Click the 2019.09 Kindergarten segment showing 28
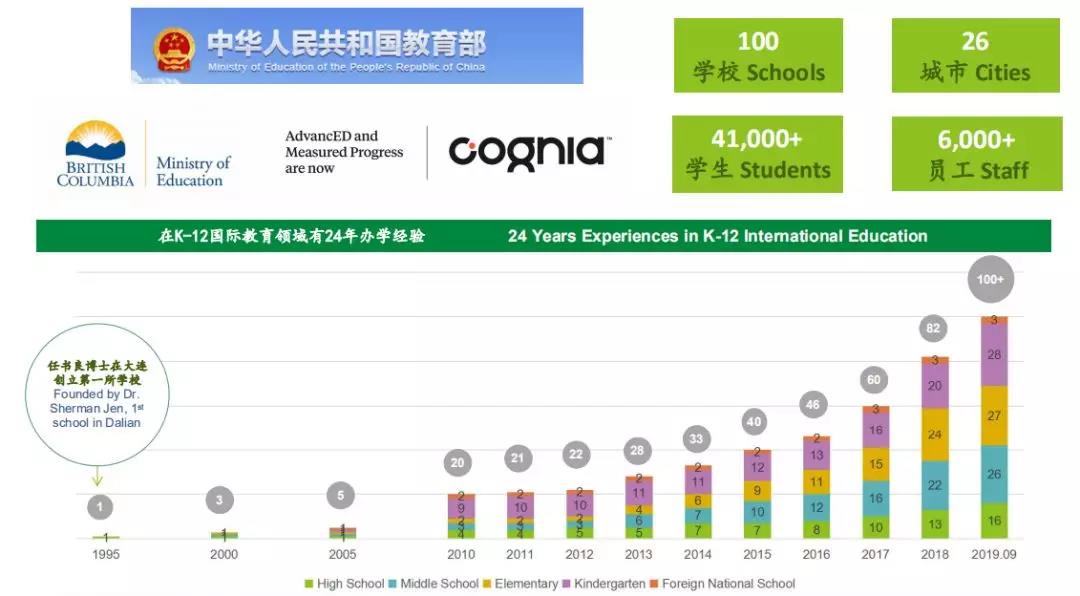Screen dimensions: 1080x596 coord(994,356)
